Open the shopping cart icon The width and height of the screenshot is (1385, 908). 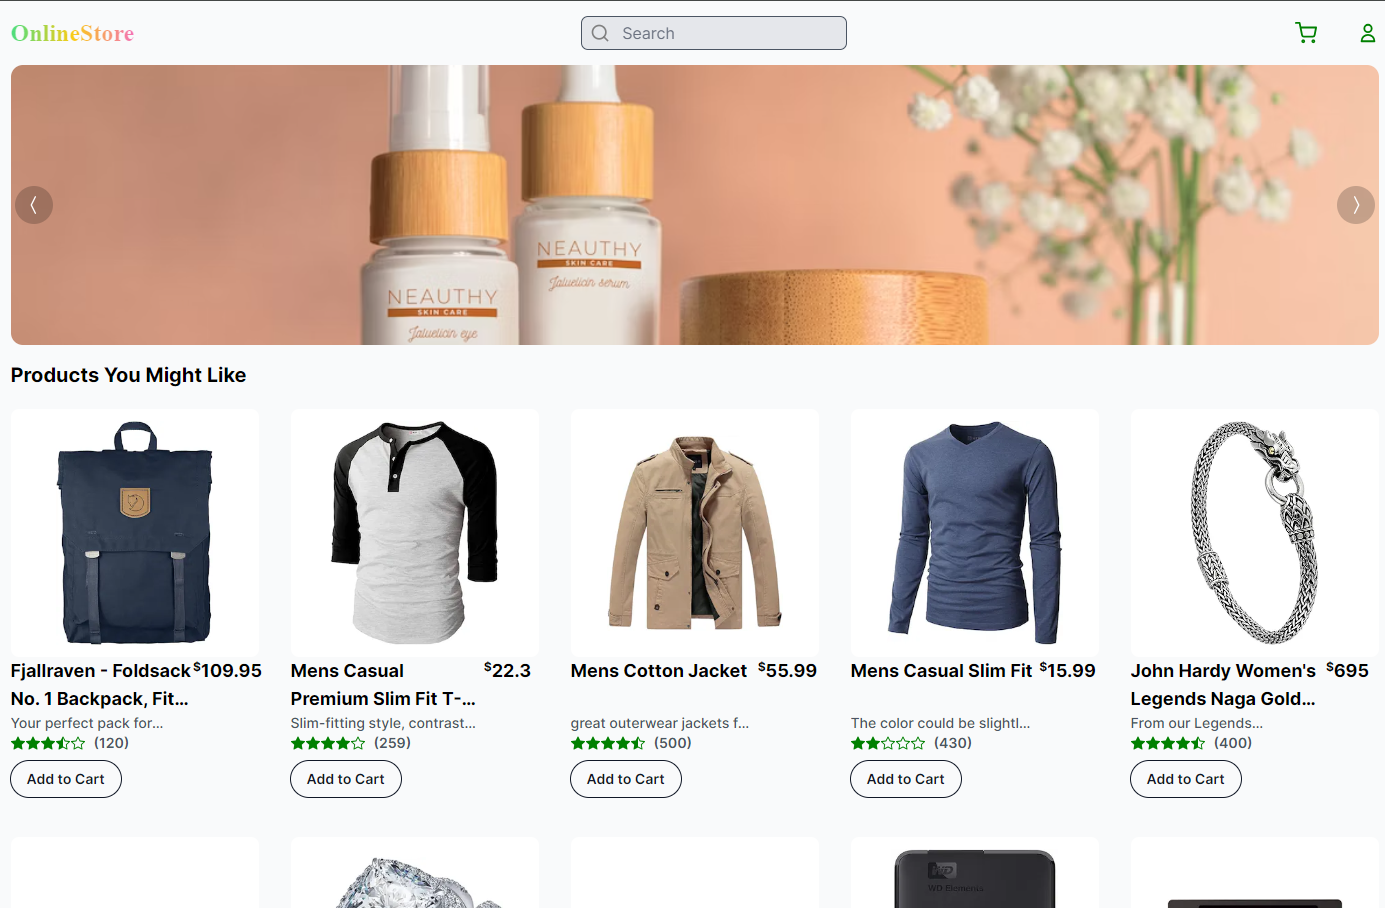(x=1306, y=33)
